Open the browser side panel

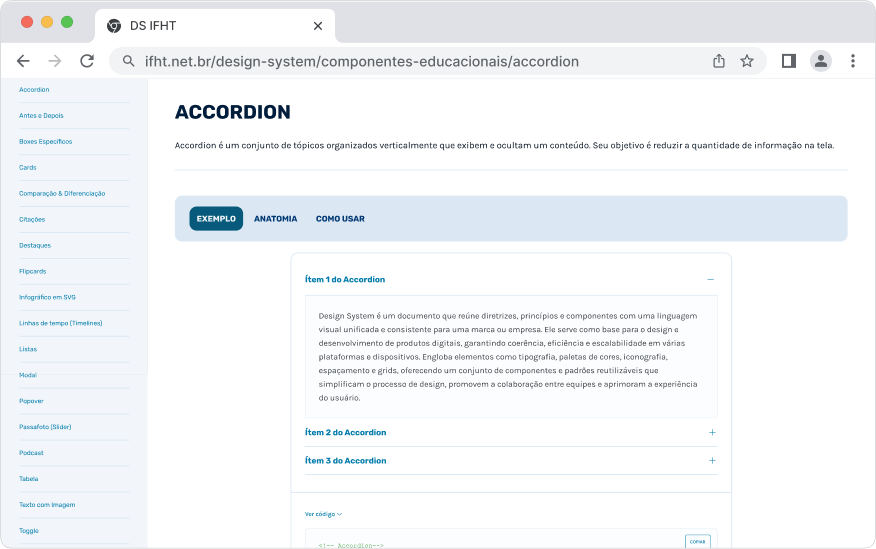pos(789,61)
